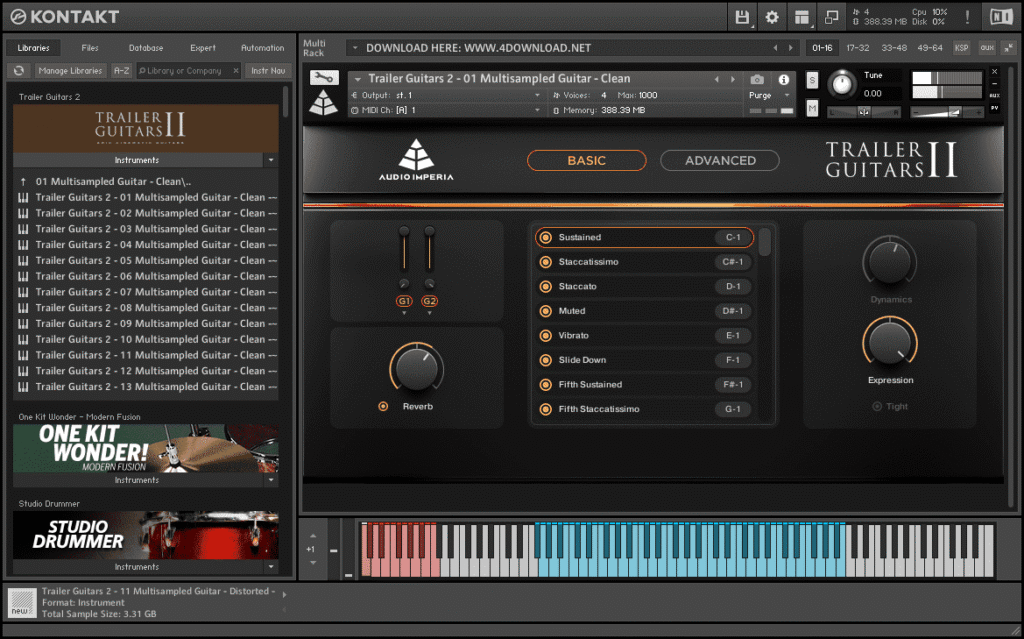Open Kontakt options via the gear icon
The width and height of the screenshot is (1024, 639).
pos(773,16)
